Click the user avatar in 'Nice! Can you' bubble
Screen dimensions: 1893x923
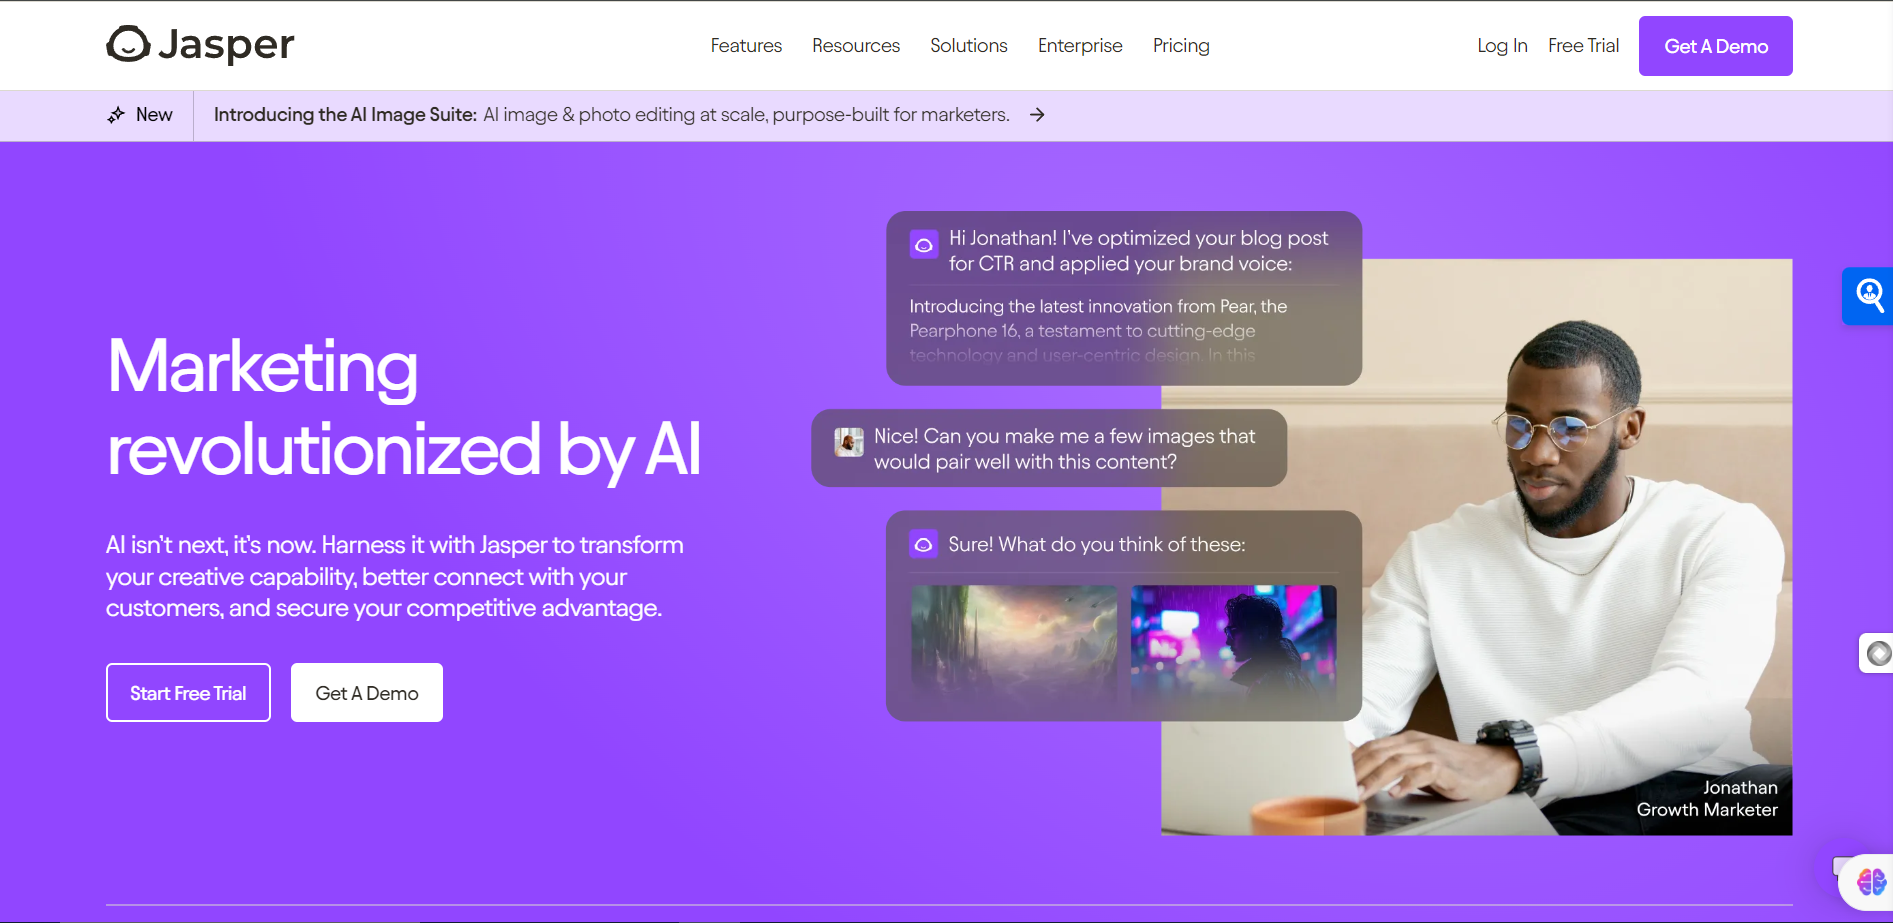849,441
